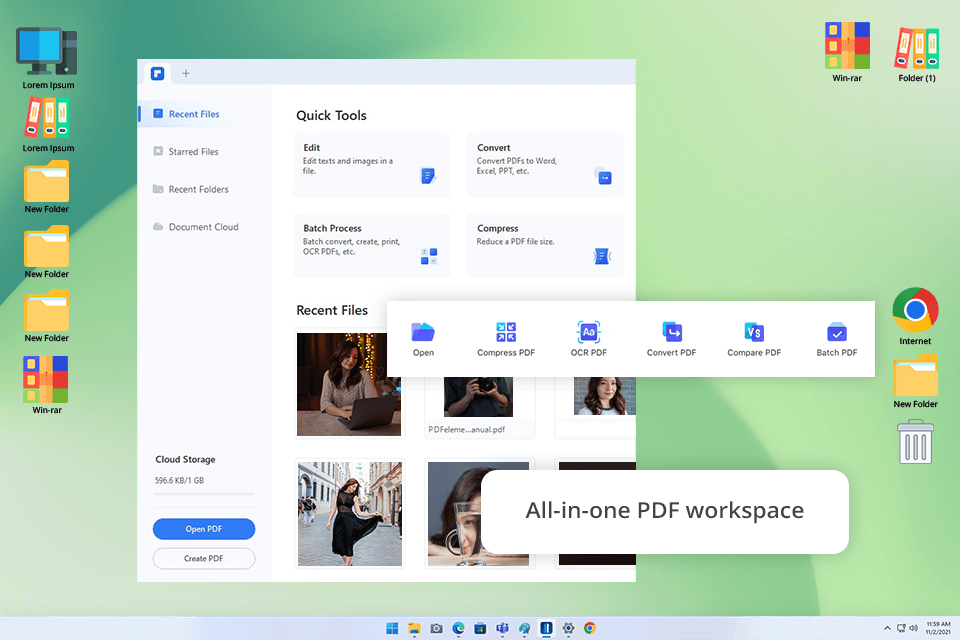Open the Lorem Ipsum binders desktop icon
The image size is (960, 640).
click(x=48, y=125)
